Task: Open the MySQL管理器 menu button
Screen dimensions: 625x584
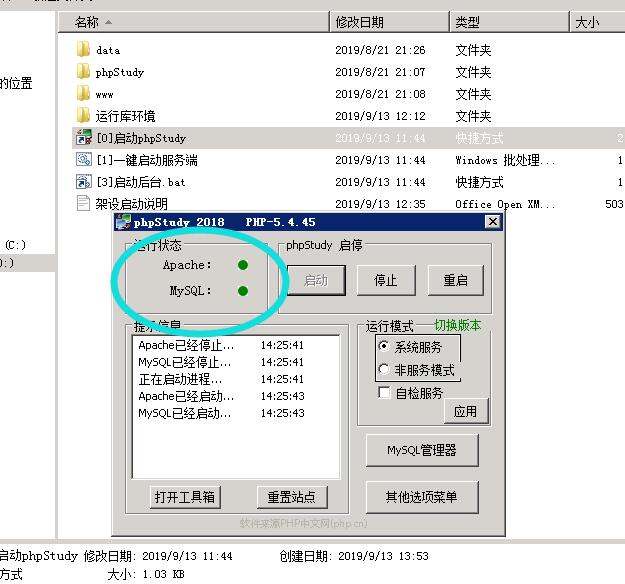Action: click(421, 451)
